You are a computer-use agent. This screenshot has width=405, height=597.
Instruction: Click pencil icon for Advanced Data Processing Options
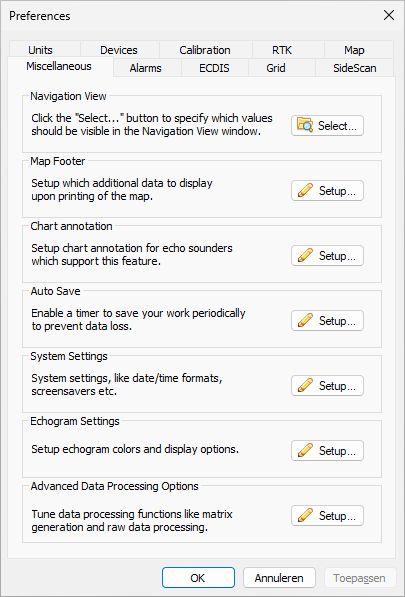pyautogui.click(x=305, y=516)
